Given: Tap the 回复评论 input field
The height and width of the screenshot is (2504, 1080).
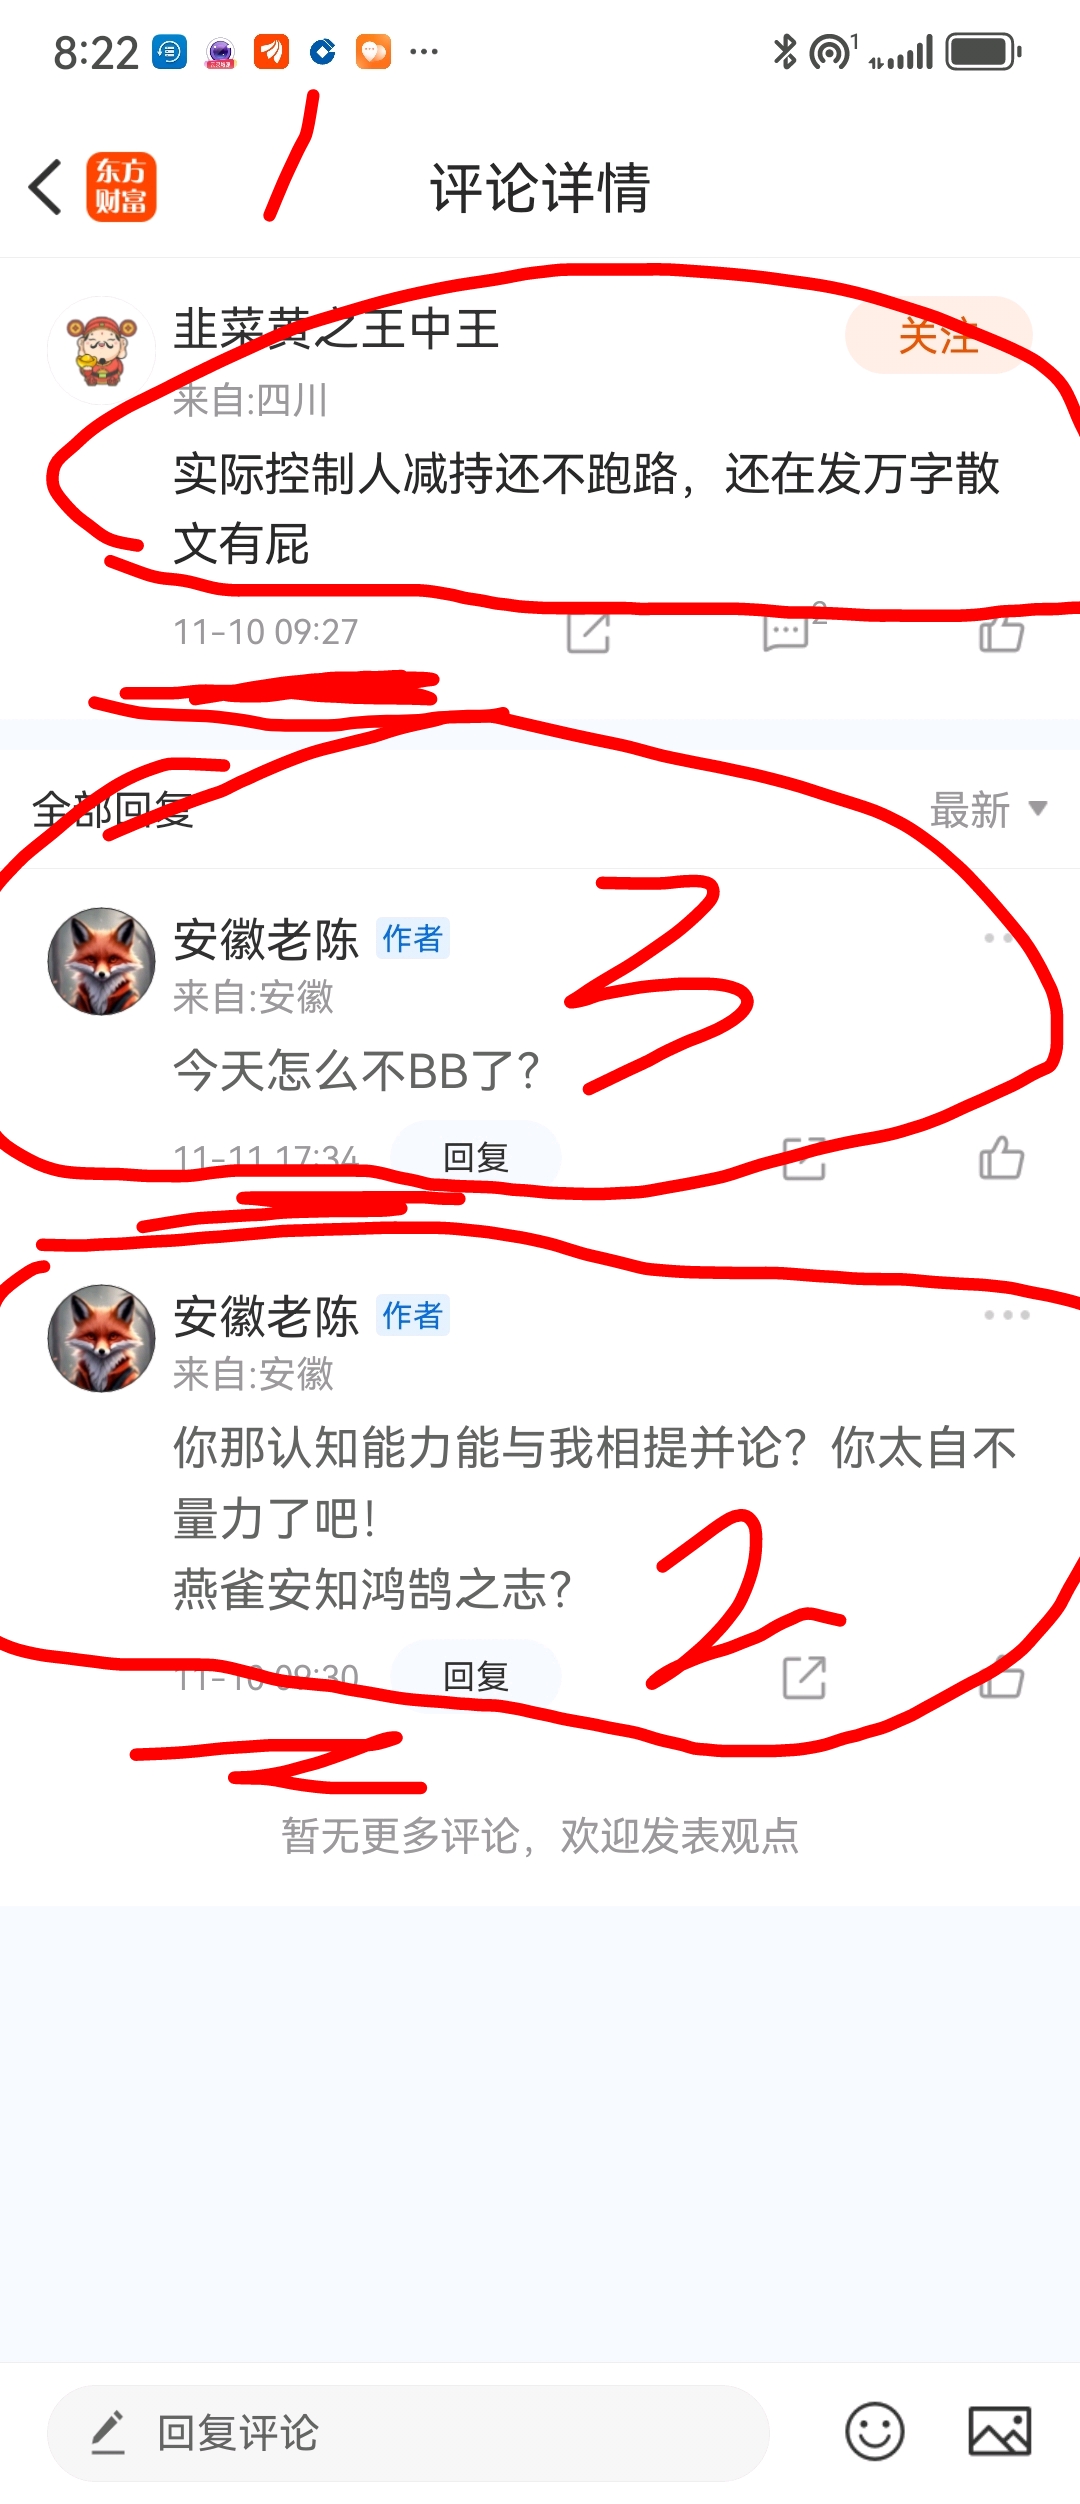Looking at the screenshot, I should click(408, 2433).
